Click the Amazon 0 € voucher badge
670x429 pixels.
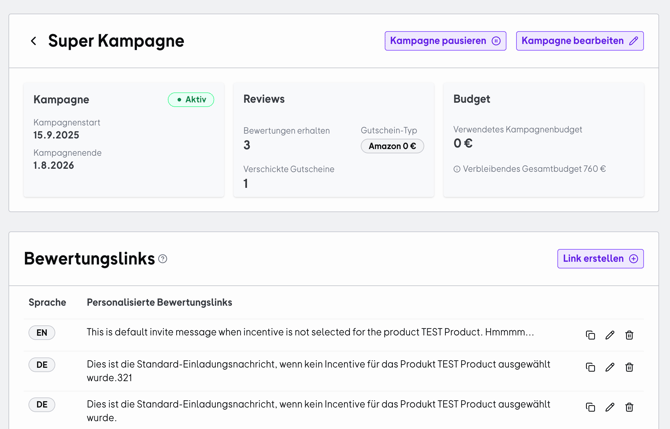pyautogui.click(x=392, y=146)
